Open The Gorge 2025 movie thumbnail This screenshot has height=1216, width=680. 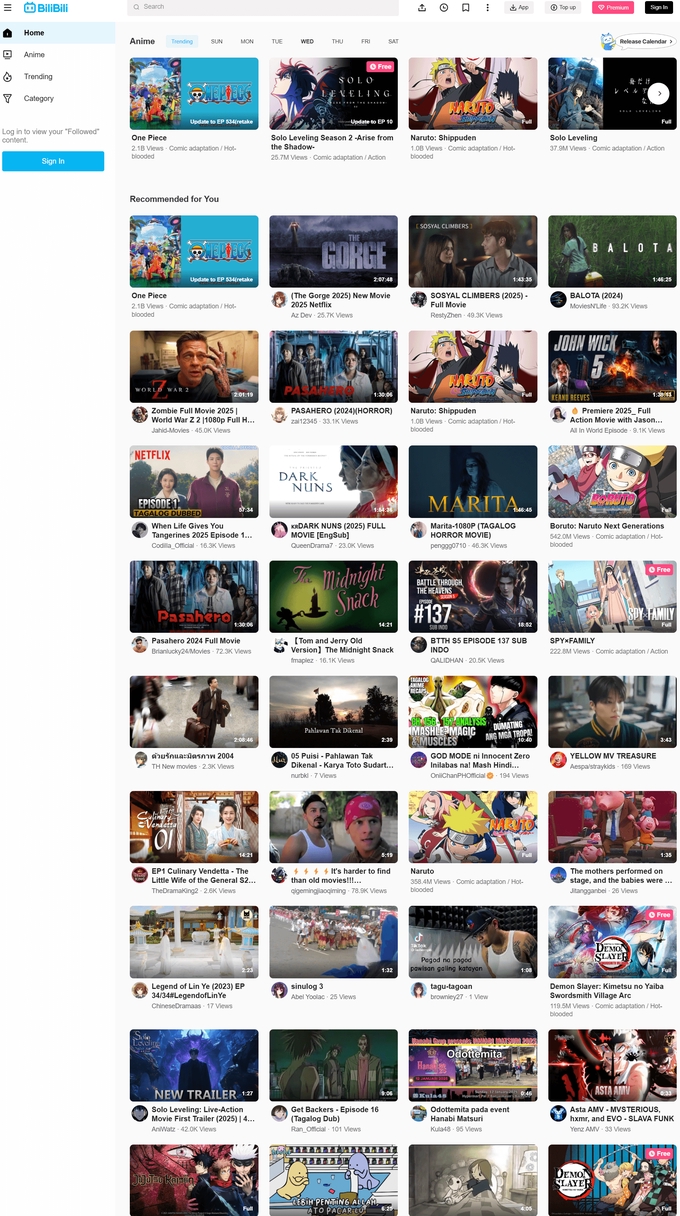pos(333,251)
